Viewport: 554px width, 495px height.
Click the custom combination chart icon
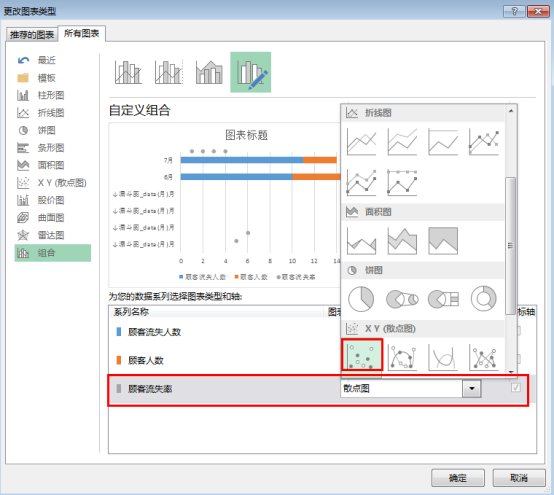pyautogui.click(x=251, y=72)
